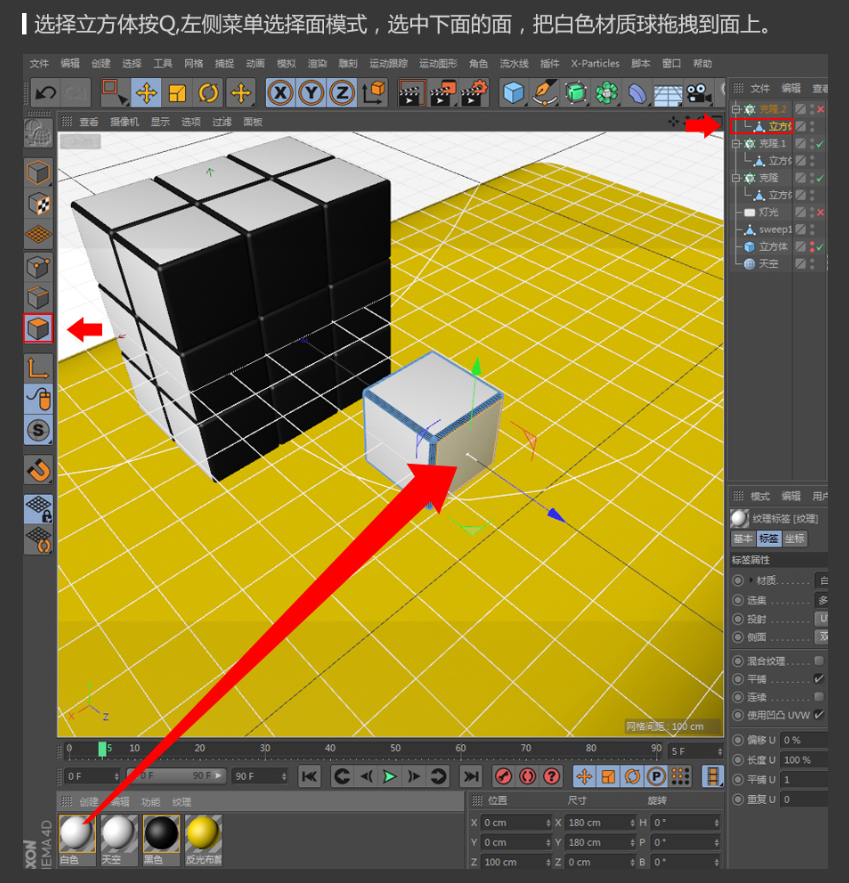Select the black 黑色 material swatch

tap(161, 835)
